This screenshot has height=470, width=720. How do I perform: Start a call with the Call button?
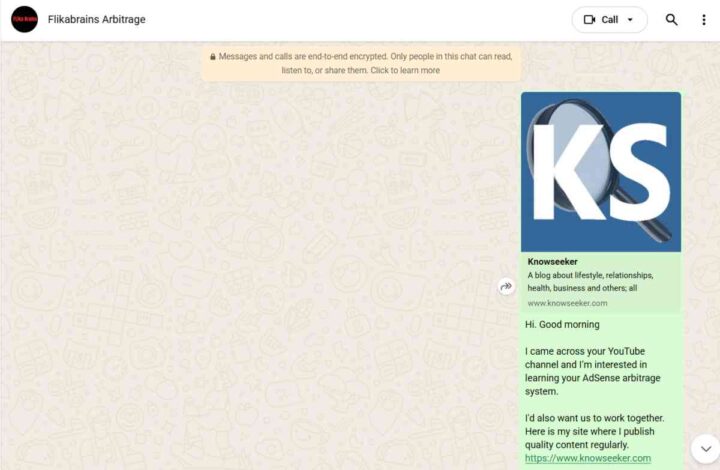tap(609, 20)
